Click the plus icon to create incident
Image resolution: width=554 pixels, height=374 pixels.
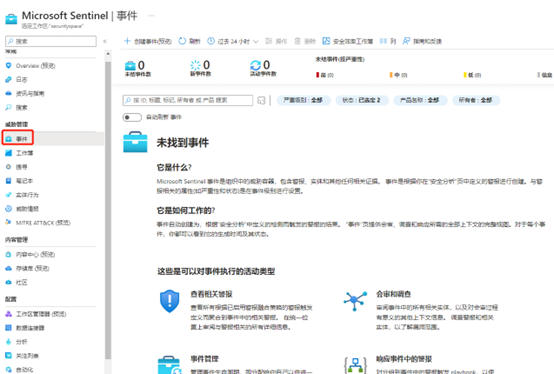[128, 41]
